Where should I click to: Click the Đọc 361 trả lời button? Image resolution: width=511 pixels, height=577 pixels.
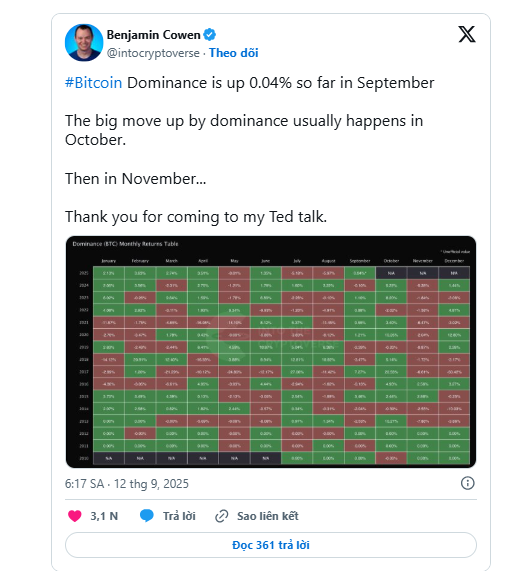pos(271,545)
